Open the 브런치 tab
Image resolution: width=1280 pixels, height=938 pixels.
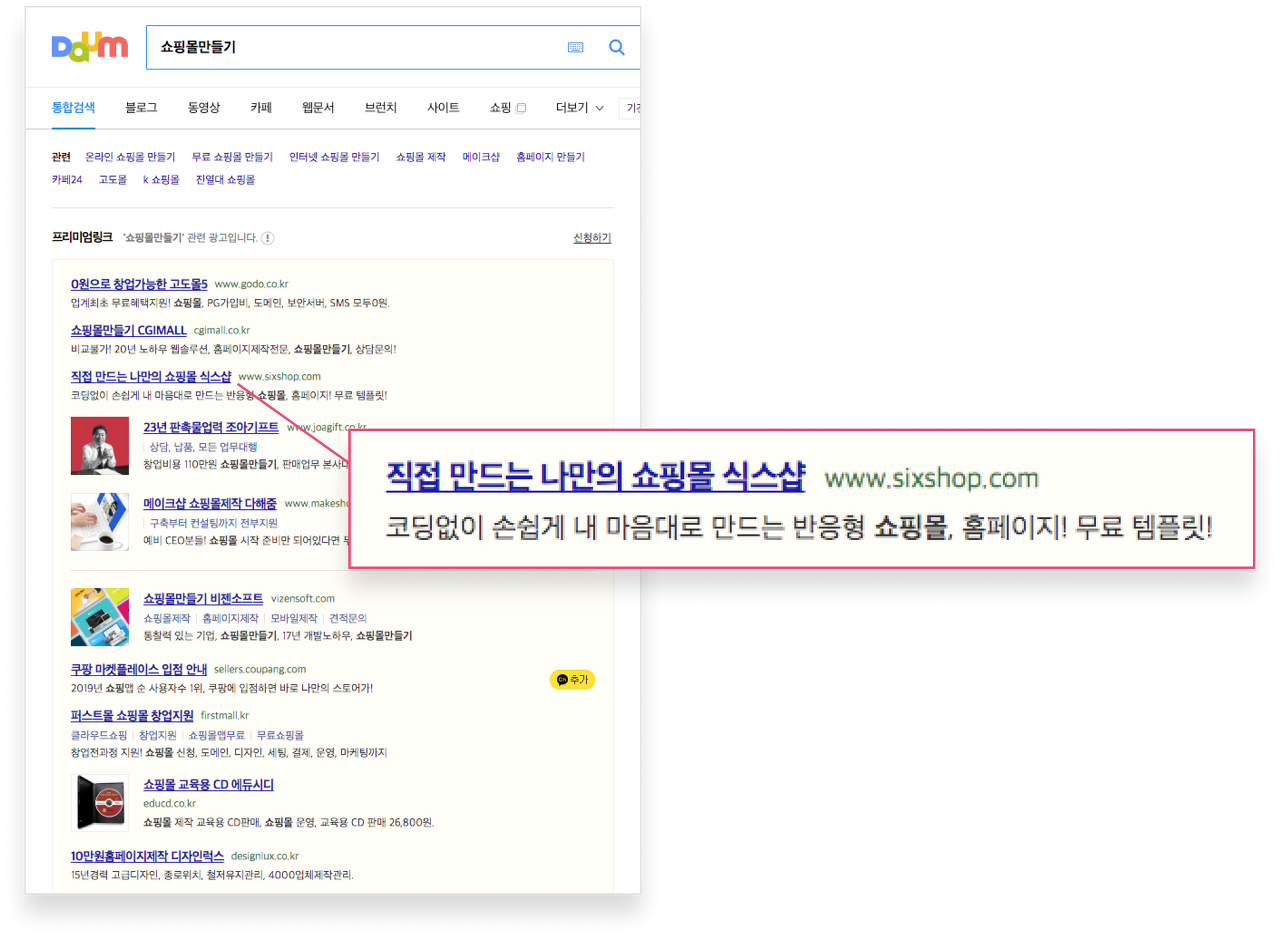[381, 107]
